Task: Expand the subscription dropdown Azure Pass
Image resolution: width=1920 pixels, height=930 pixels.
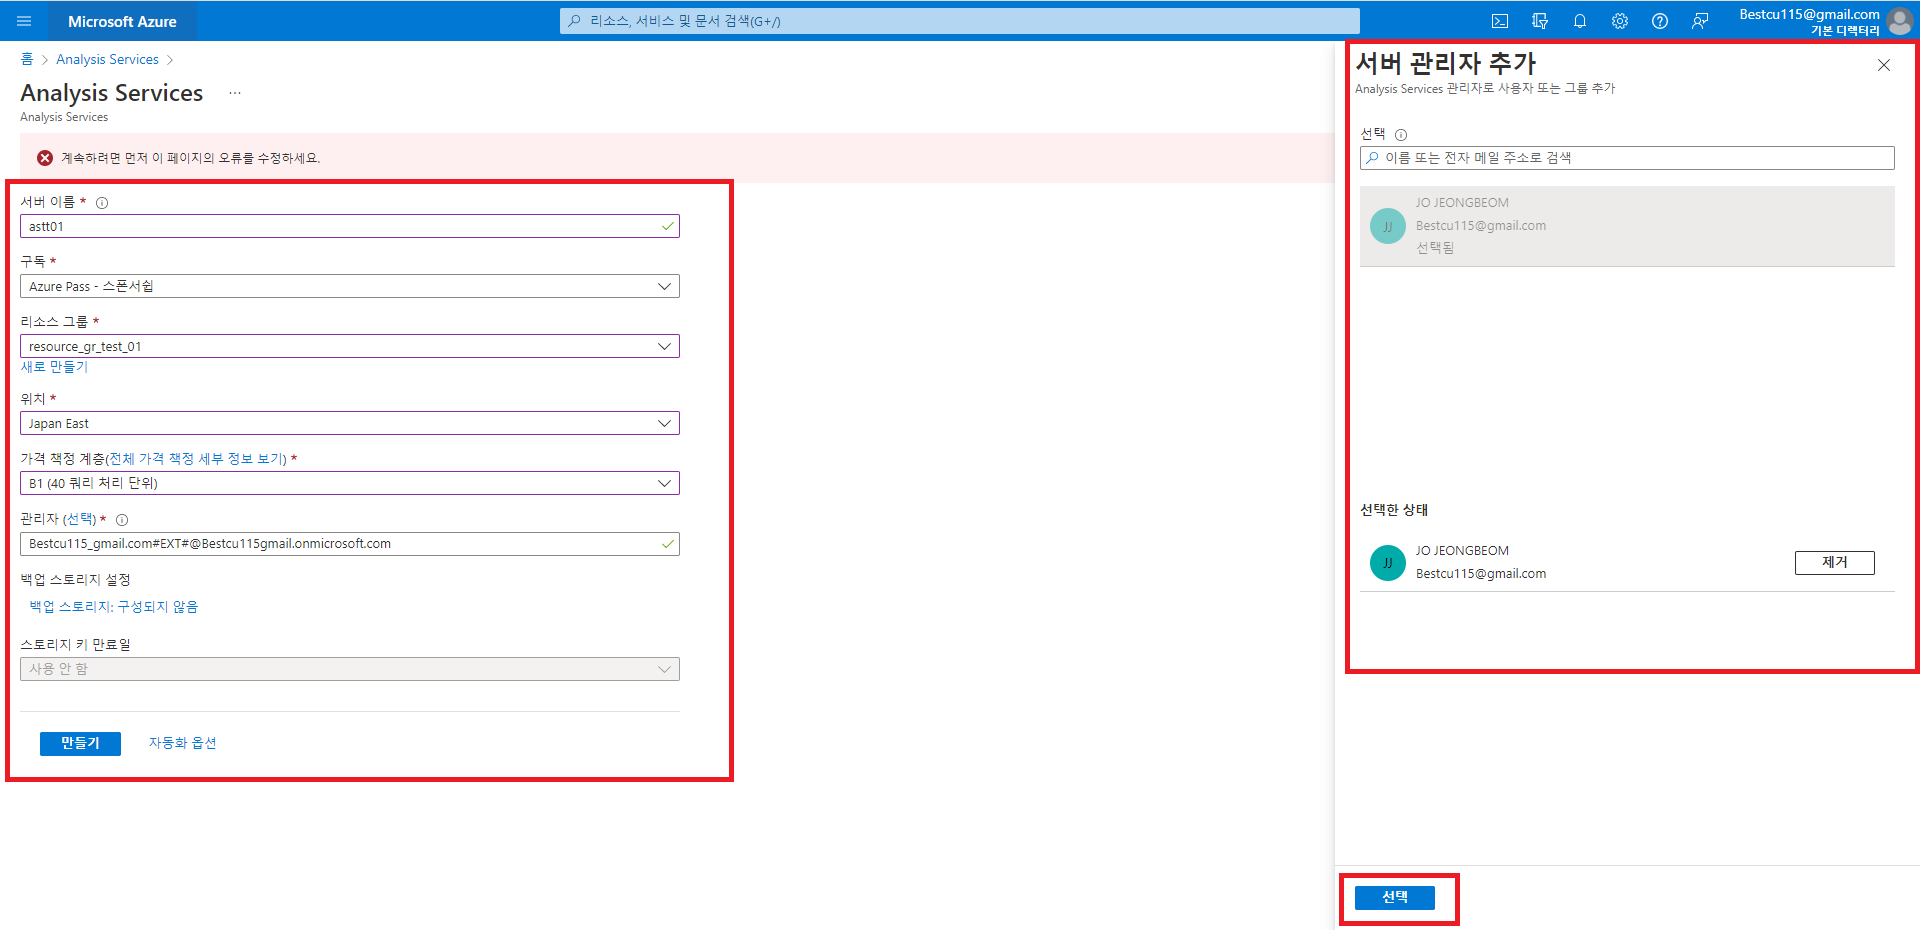Action: click(x=350, y=286)
